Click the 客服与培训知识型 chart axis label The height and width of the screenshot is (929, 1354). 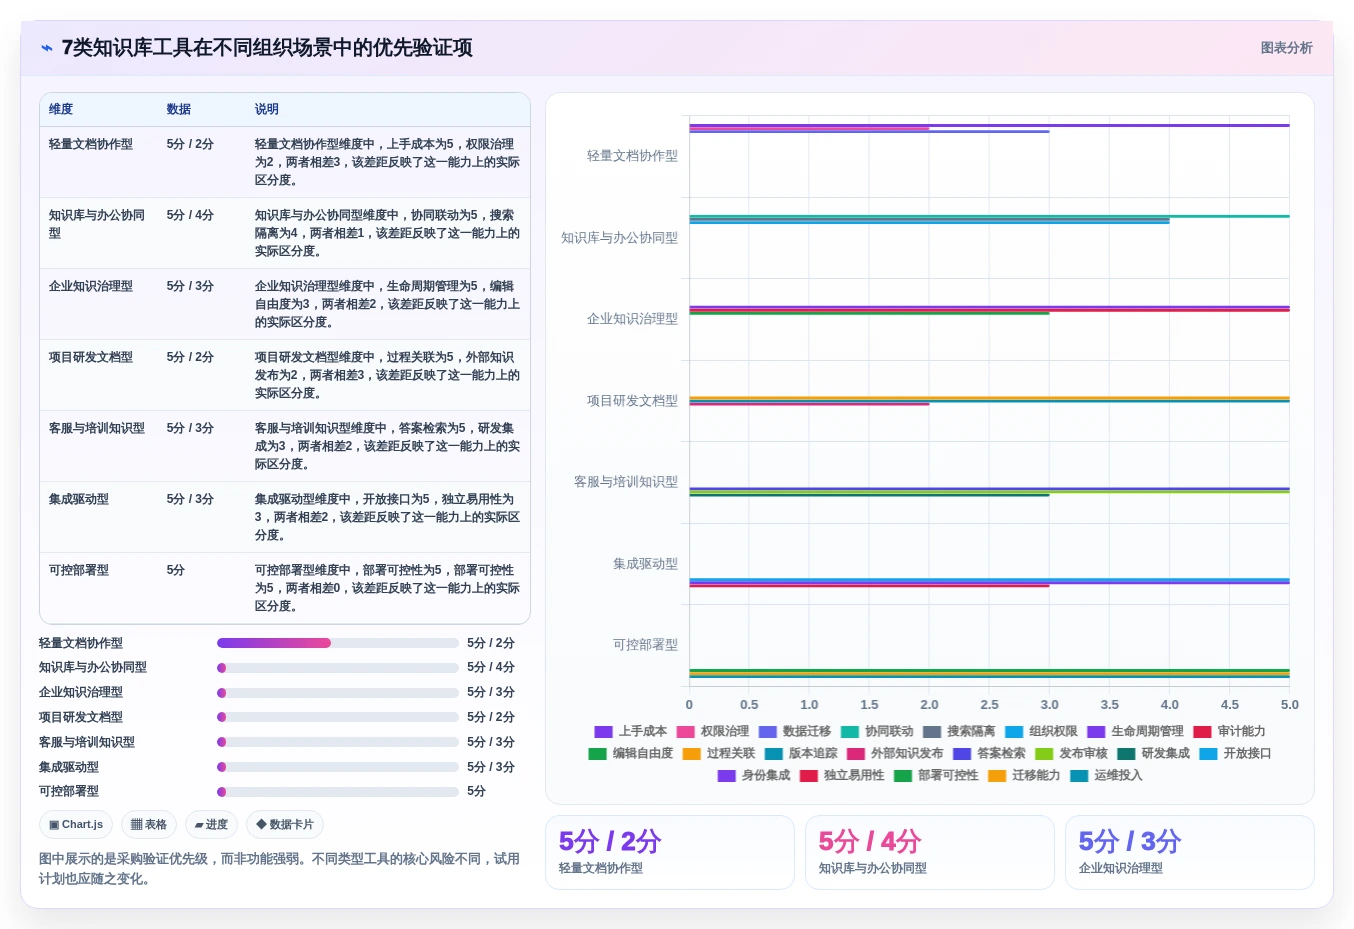(626, 482)
